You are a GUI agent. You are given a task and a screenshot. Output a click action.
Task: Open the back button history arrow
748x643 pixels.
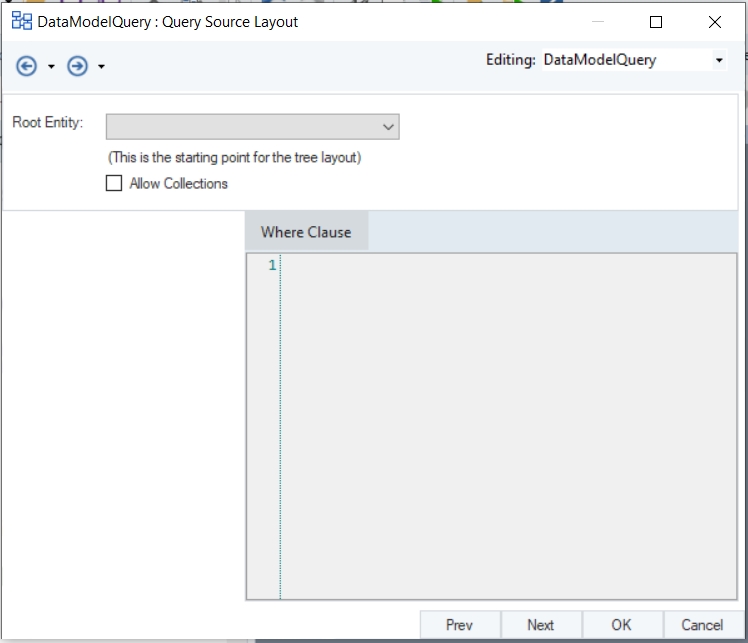[x=51, y=67]
